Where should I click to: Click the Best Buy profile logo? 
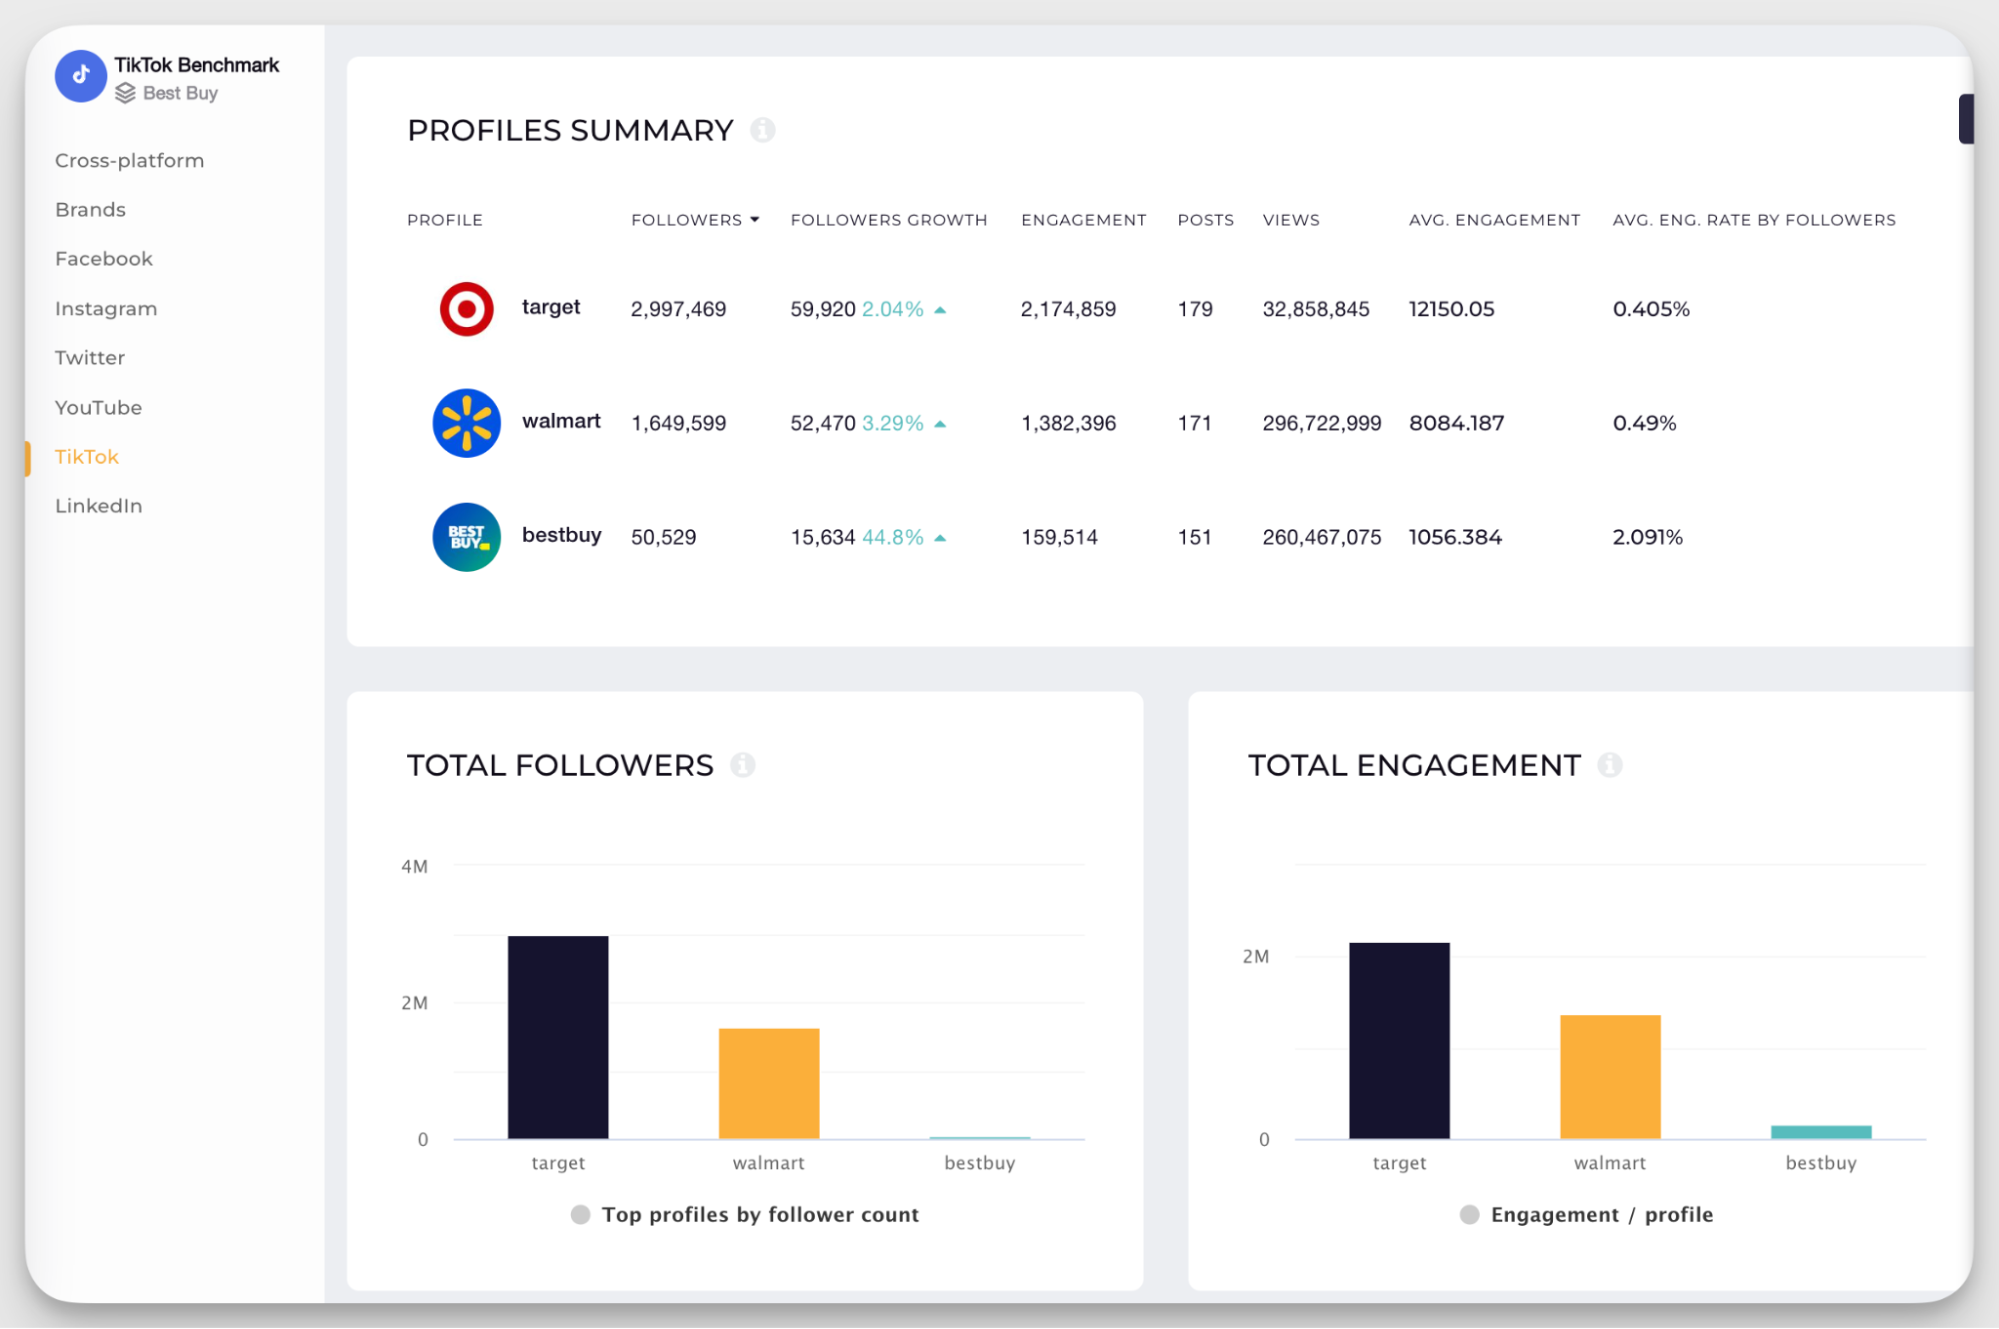(x=467, y=537)
